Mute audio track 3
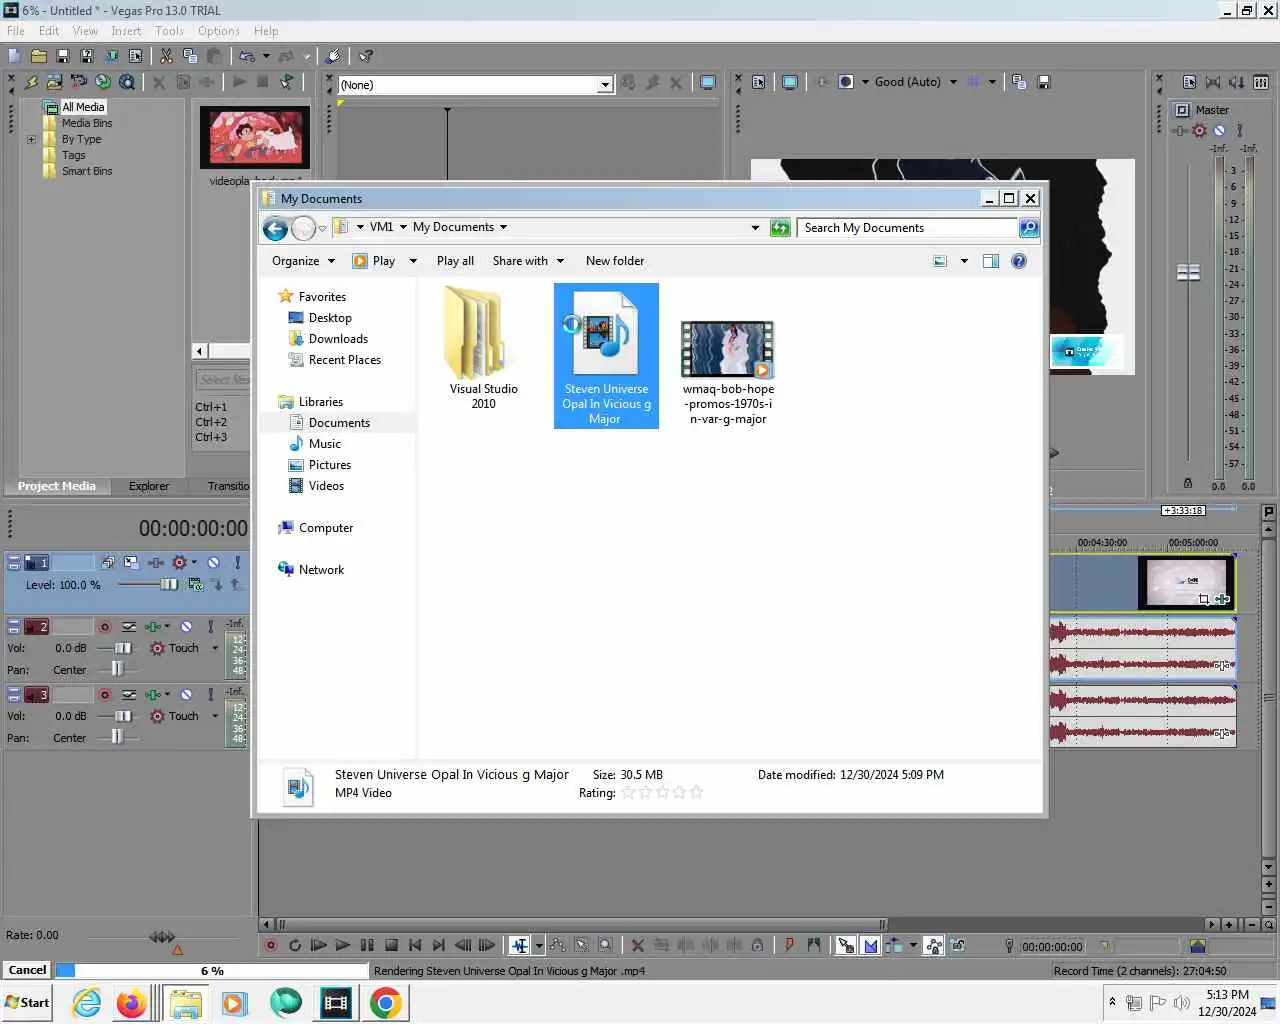 click(x=186, y=695)
